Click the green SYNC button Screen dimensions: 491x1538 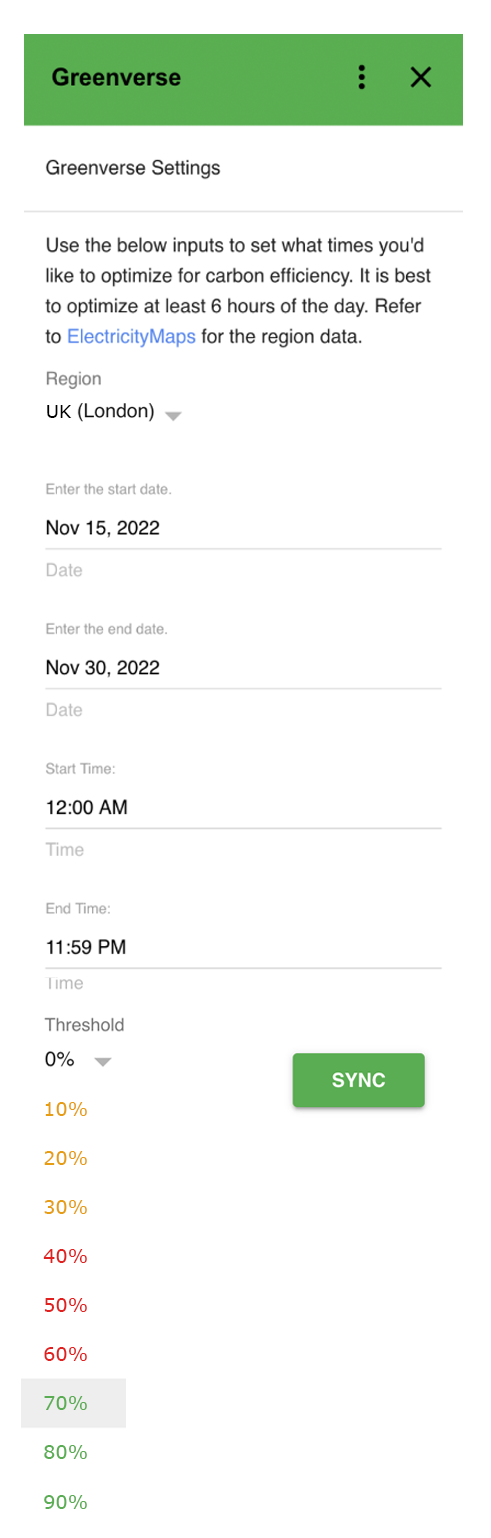tap(359, 1080)
